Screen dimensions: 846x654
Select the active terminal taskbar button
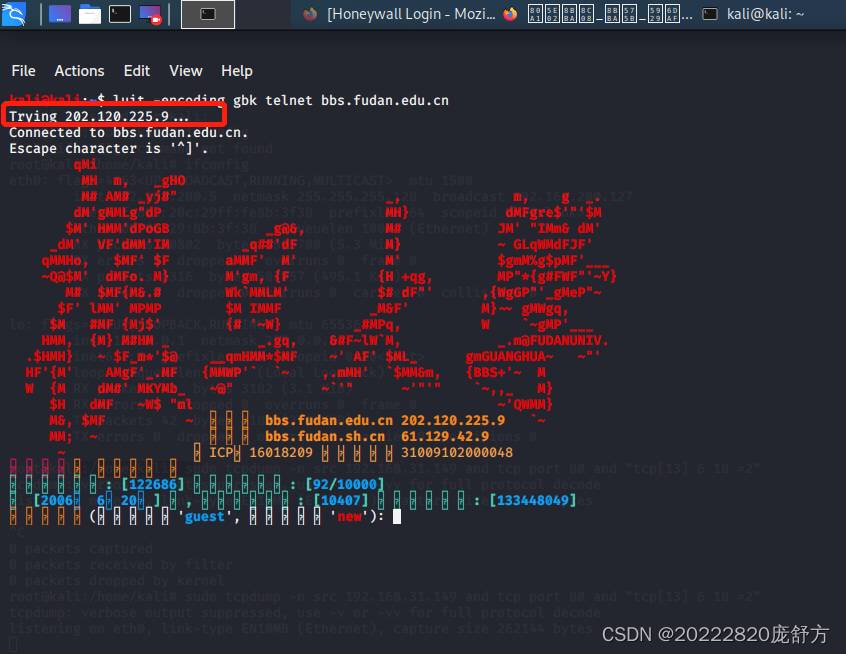208,15
